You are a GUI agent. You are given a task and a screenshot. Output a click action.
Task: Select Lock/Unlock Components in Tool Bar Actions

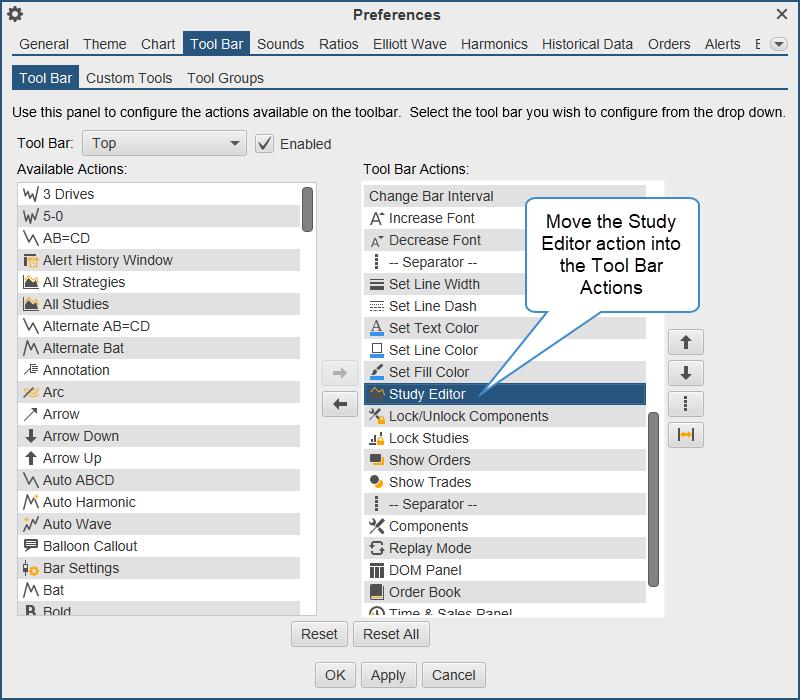[468, 416]
